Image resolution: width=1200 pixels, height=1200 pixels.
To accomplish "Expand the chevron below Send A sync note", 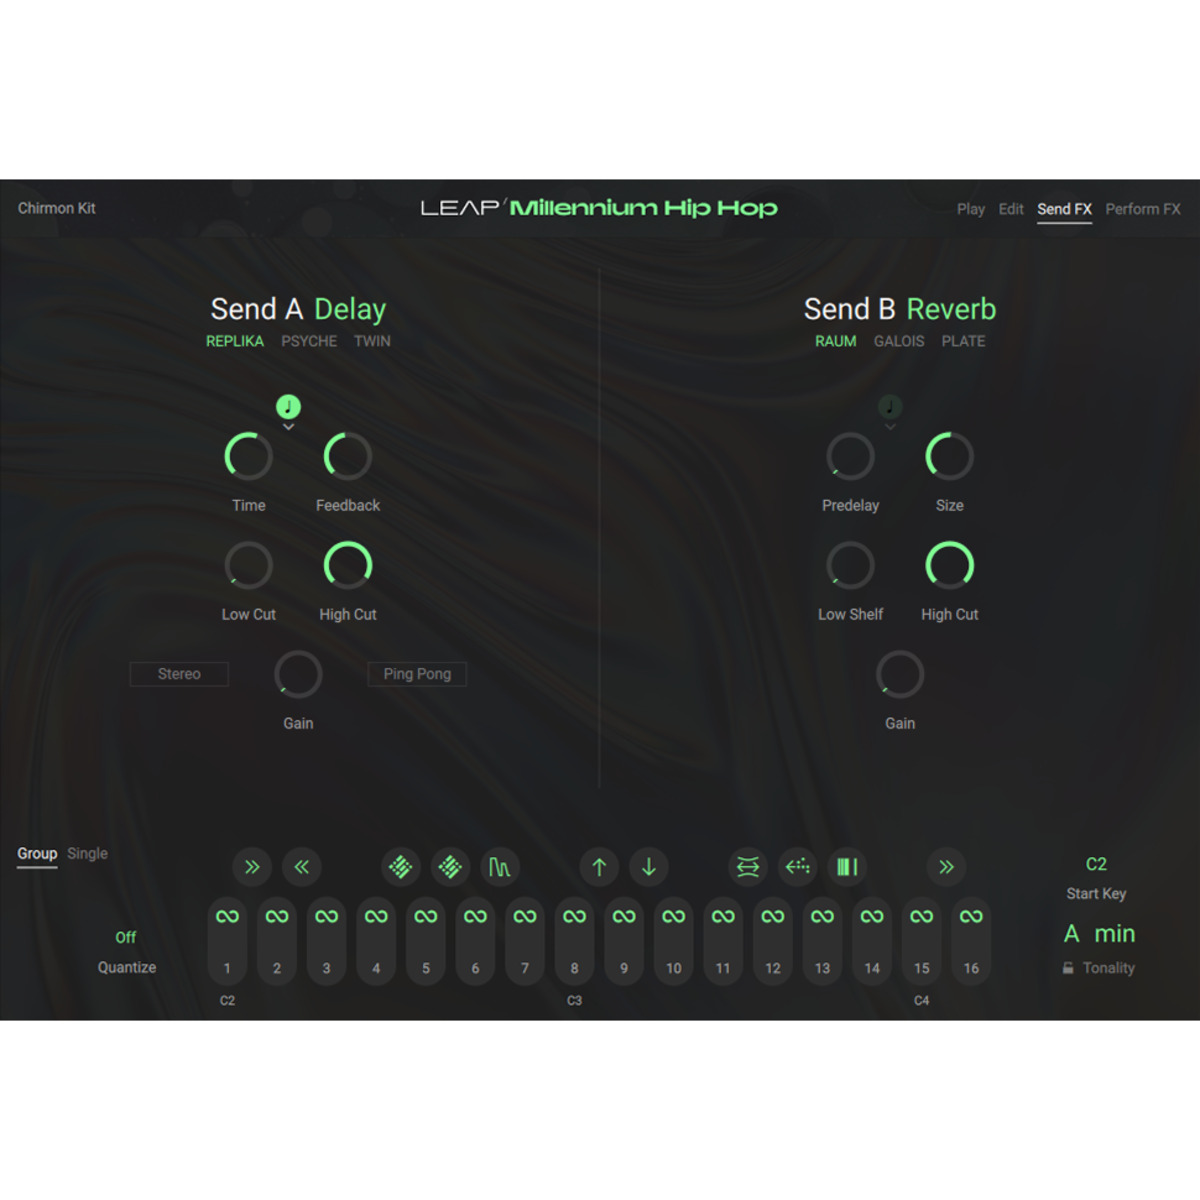I will tap(288, 428).
